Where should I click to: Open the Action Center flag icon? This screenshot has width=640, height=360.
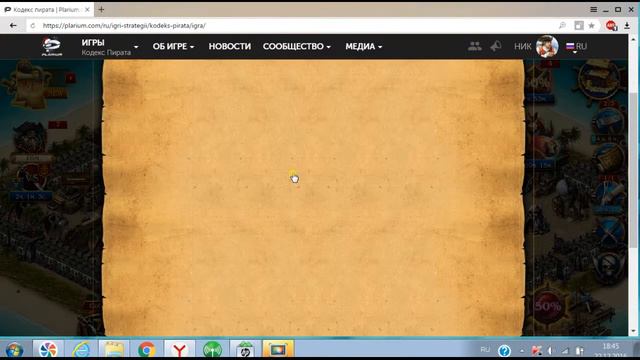click(x=536, y=350)
